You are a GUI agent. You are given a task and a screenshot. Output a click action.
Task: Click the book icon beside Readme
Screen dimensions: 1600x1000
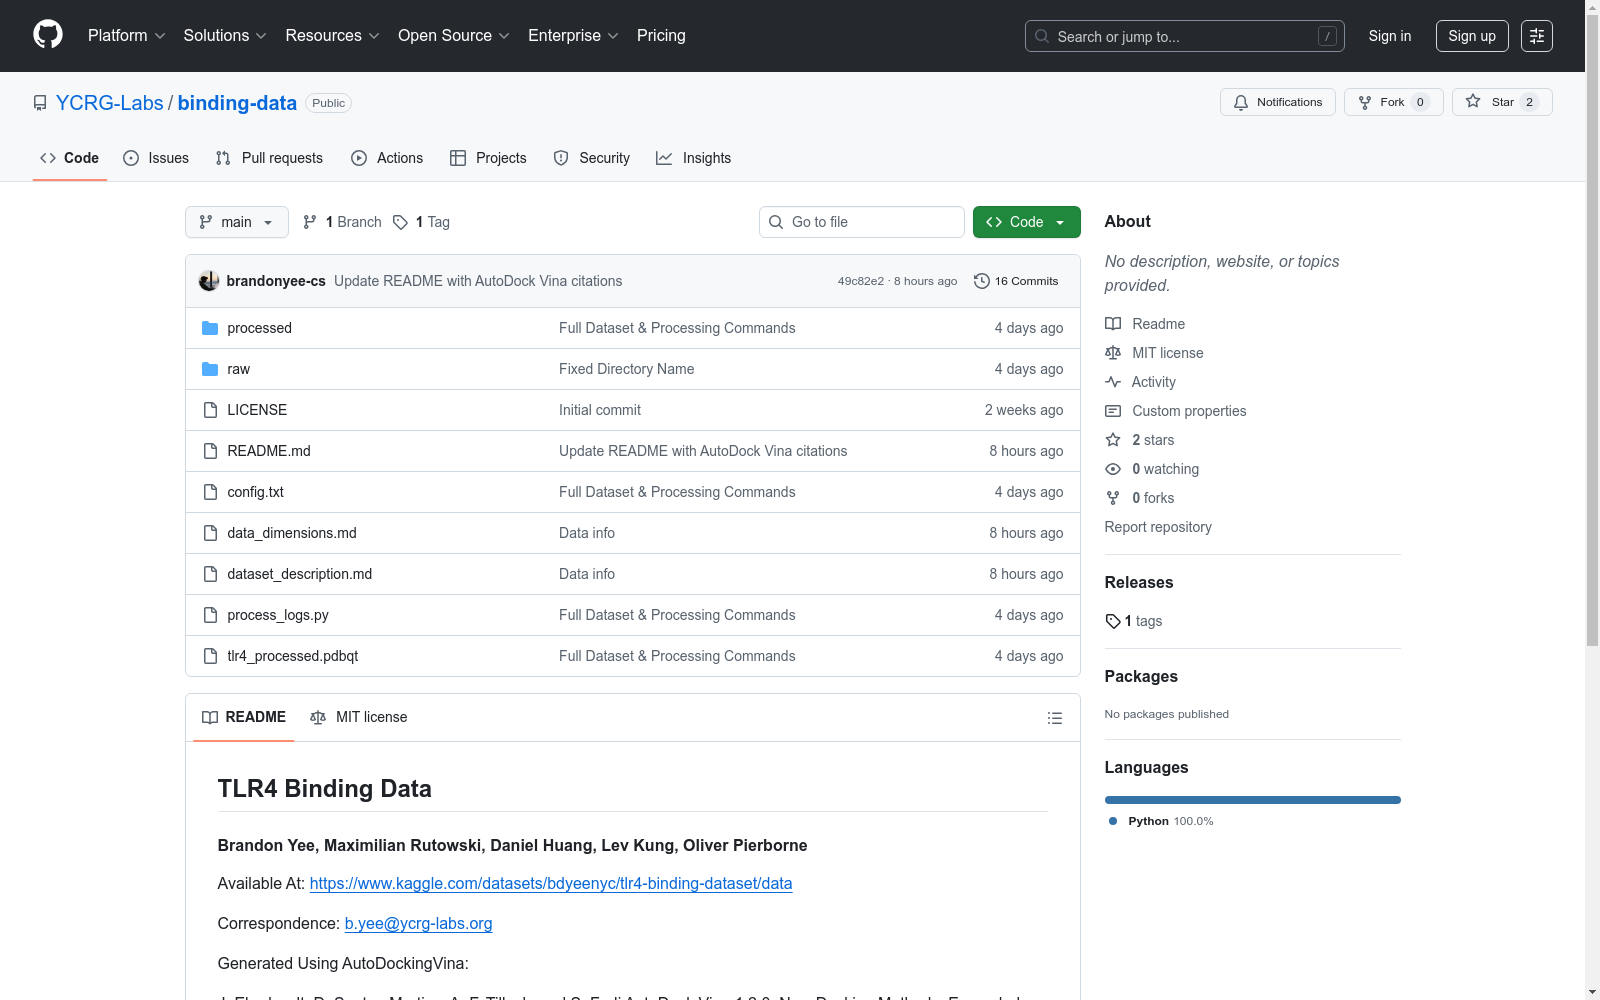click(1113, 324)
